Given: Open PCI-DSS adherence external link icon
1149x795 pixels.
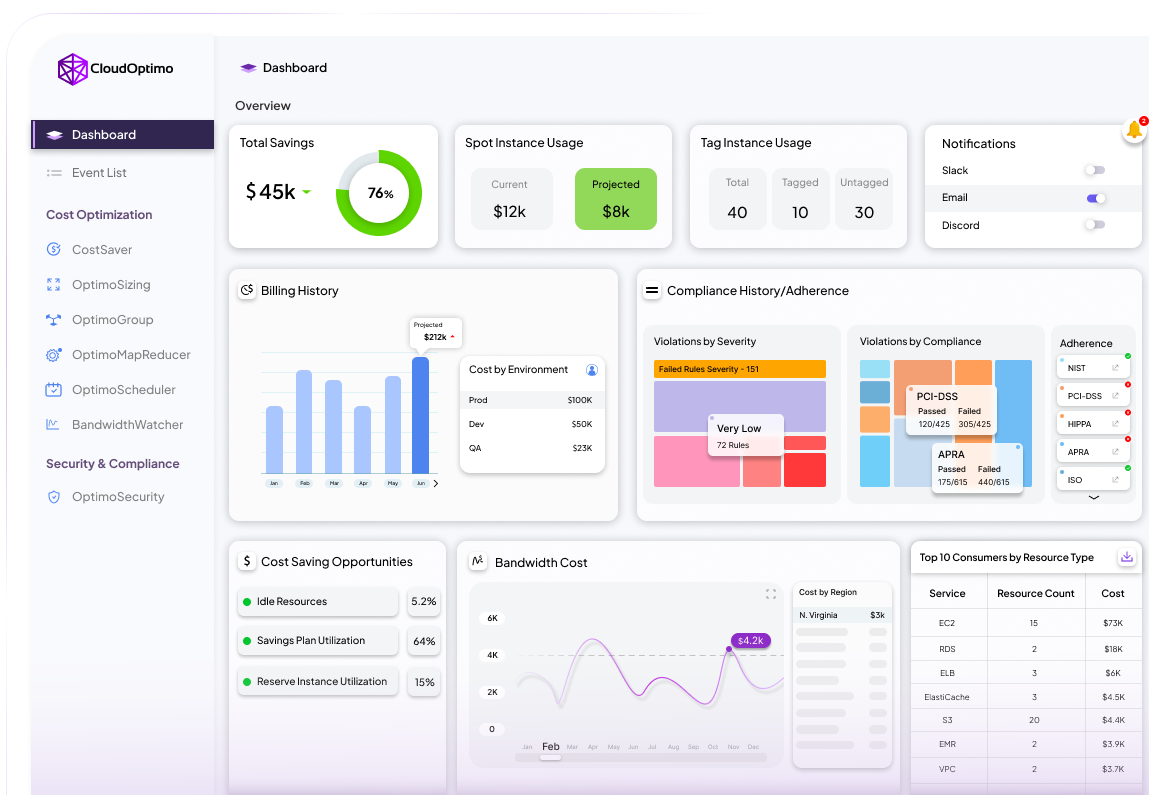Looking at the screenshot, I should [1115, 396].
